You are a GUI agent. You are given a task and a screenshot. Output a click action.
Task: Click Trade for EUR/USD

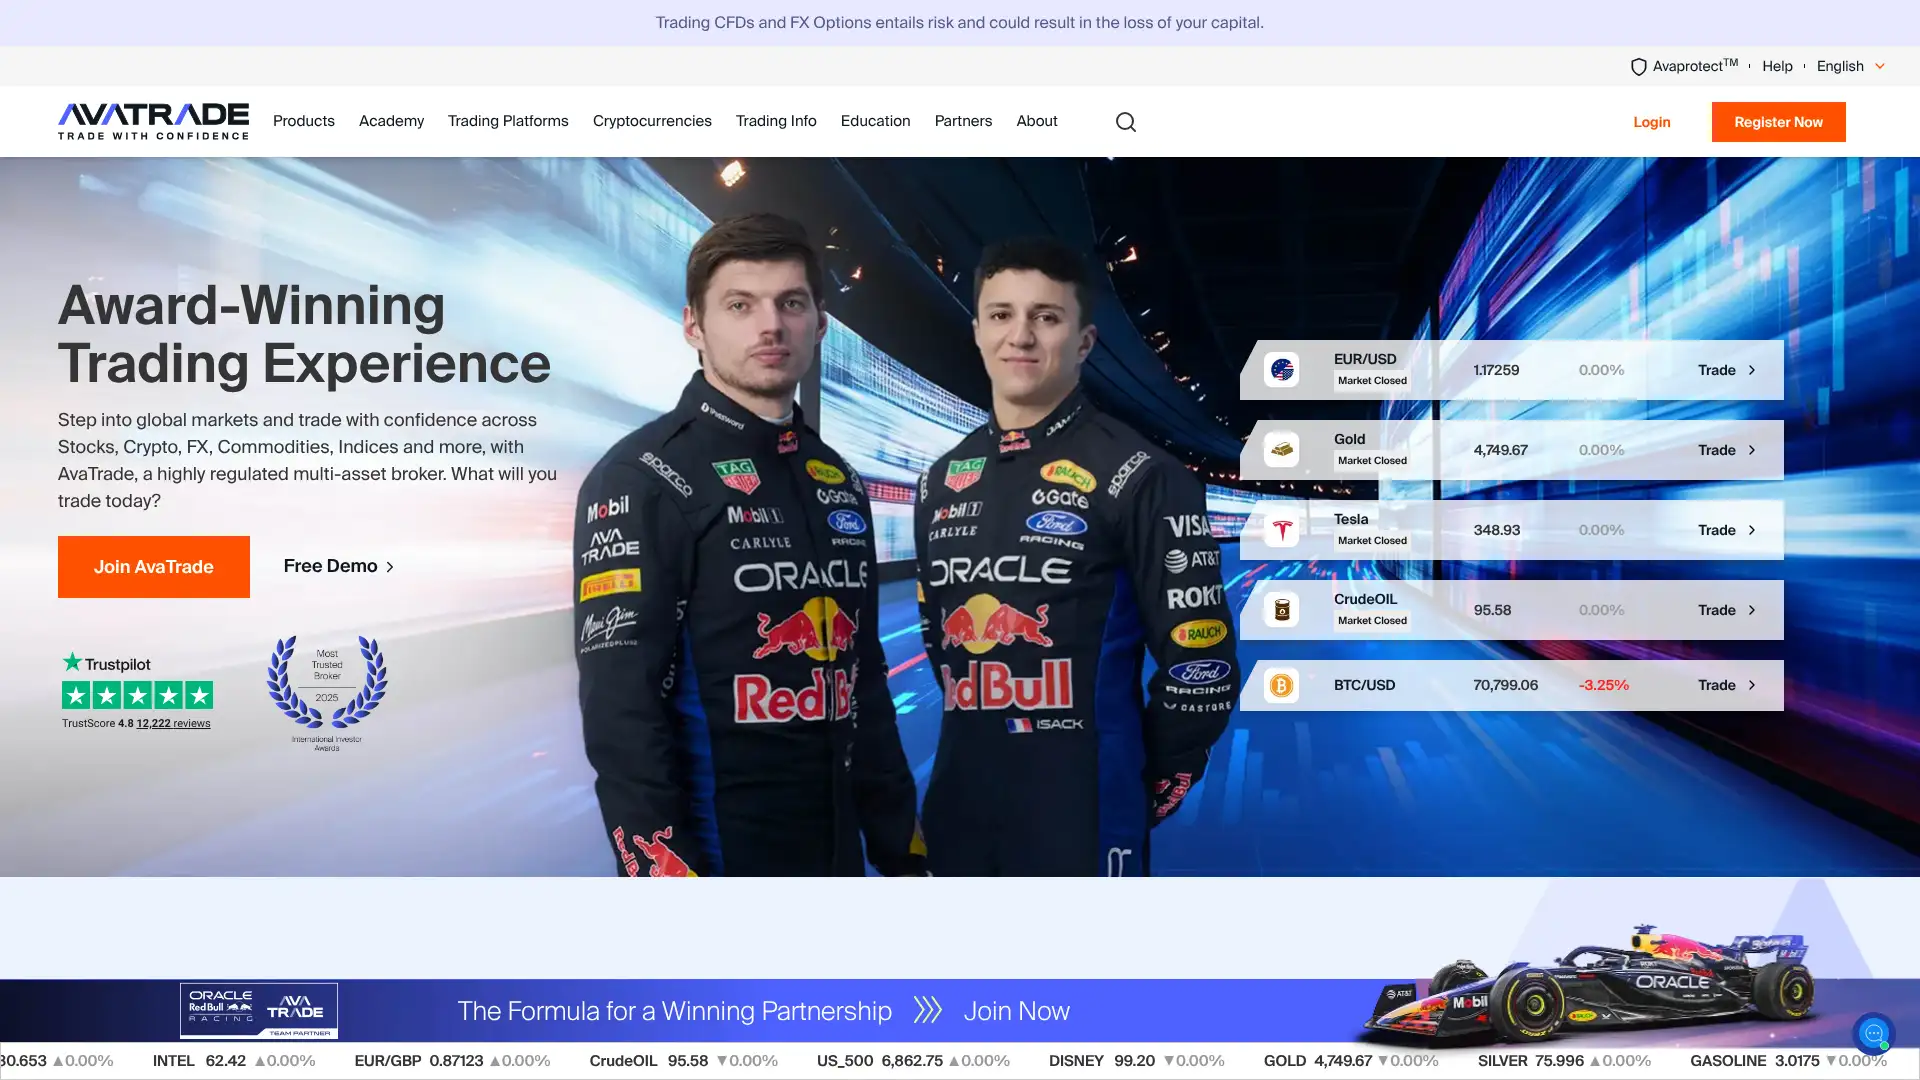coord(1716,370)
